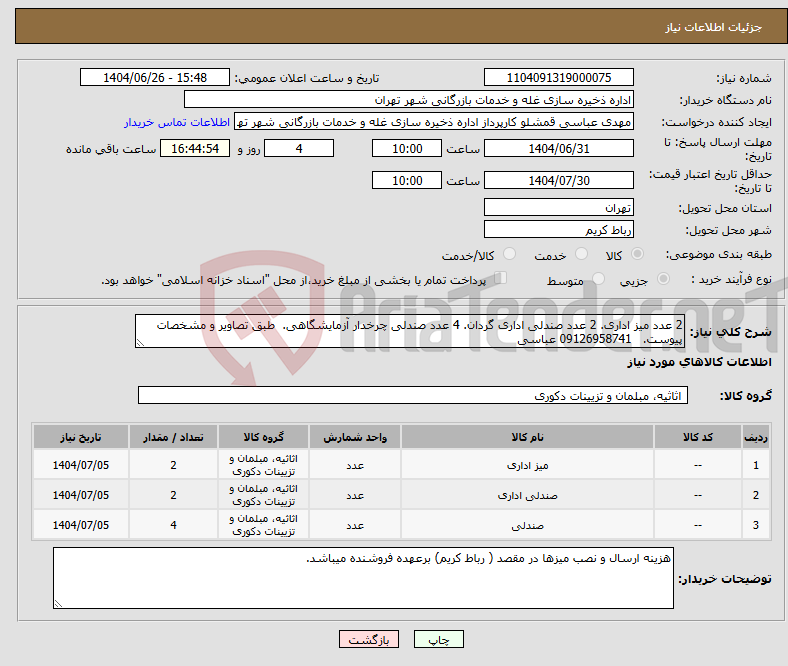
Task: Click the بازگشت (back) button
Action: 369,640
